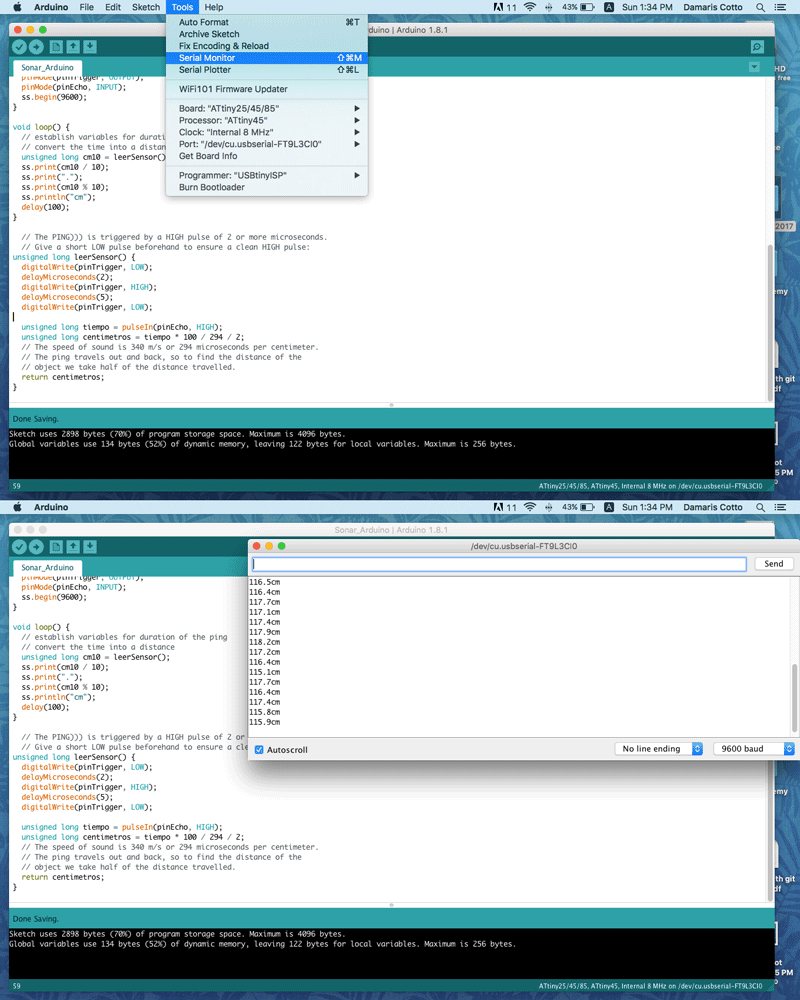Click the Wi-Fi icon in the menu bar above the serial monitor
The image size is (800, 1000).
click(x=530, y=507)
